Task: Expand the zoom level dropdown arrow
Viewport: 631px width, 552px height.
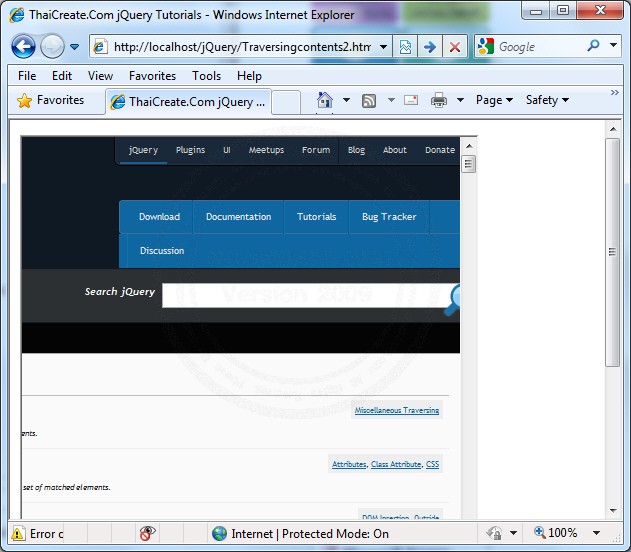Action: 596,533
